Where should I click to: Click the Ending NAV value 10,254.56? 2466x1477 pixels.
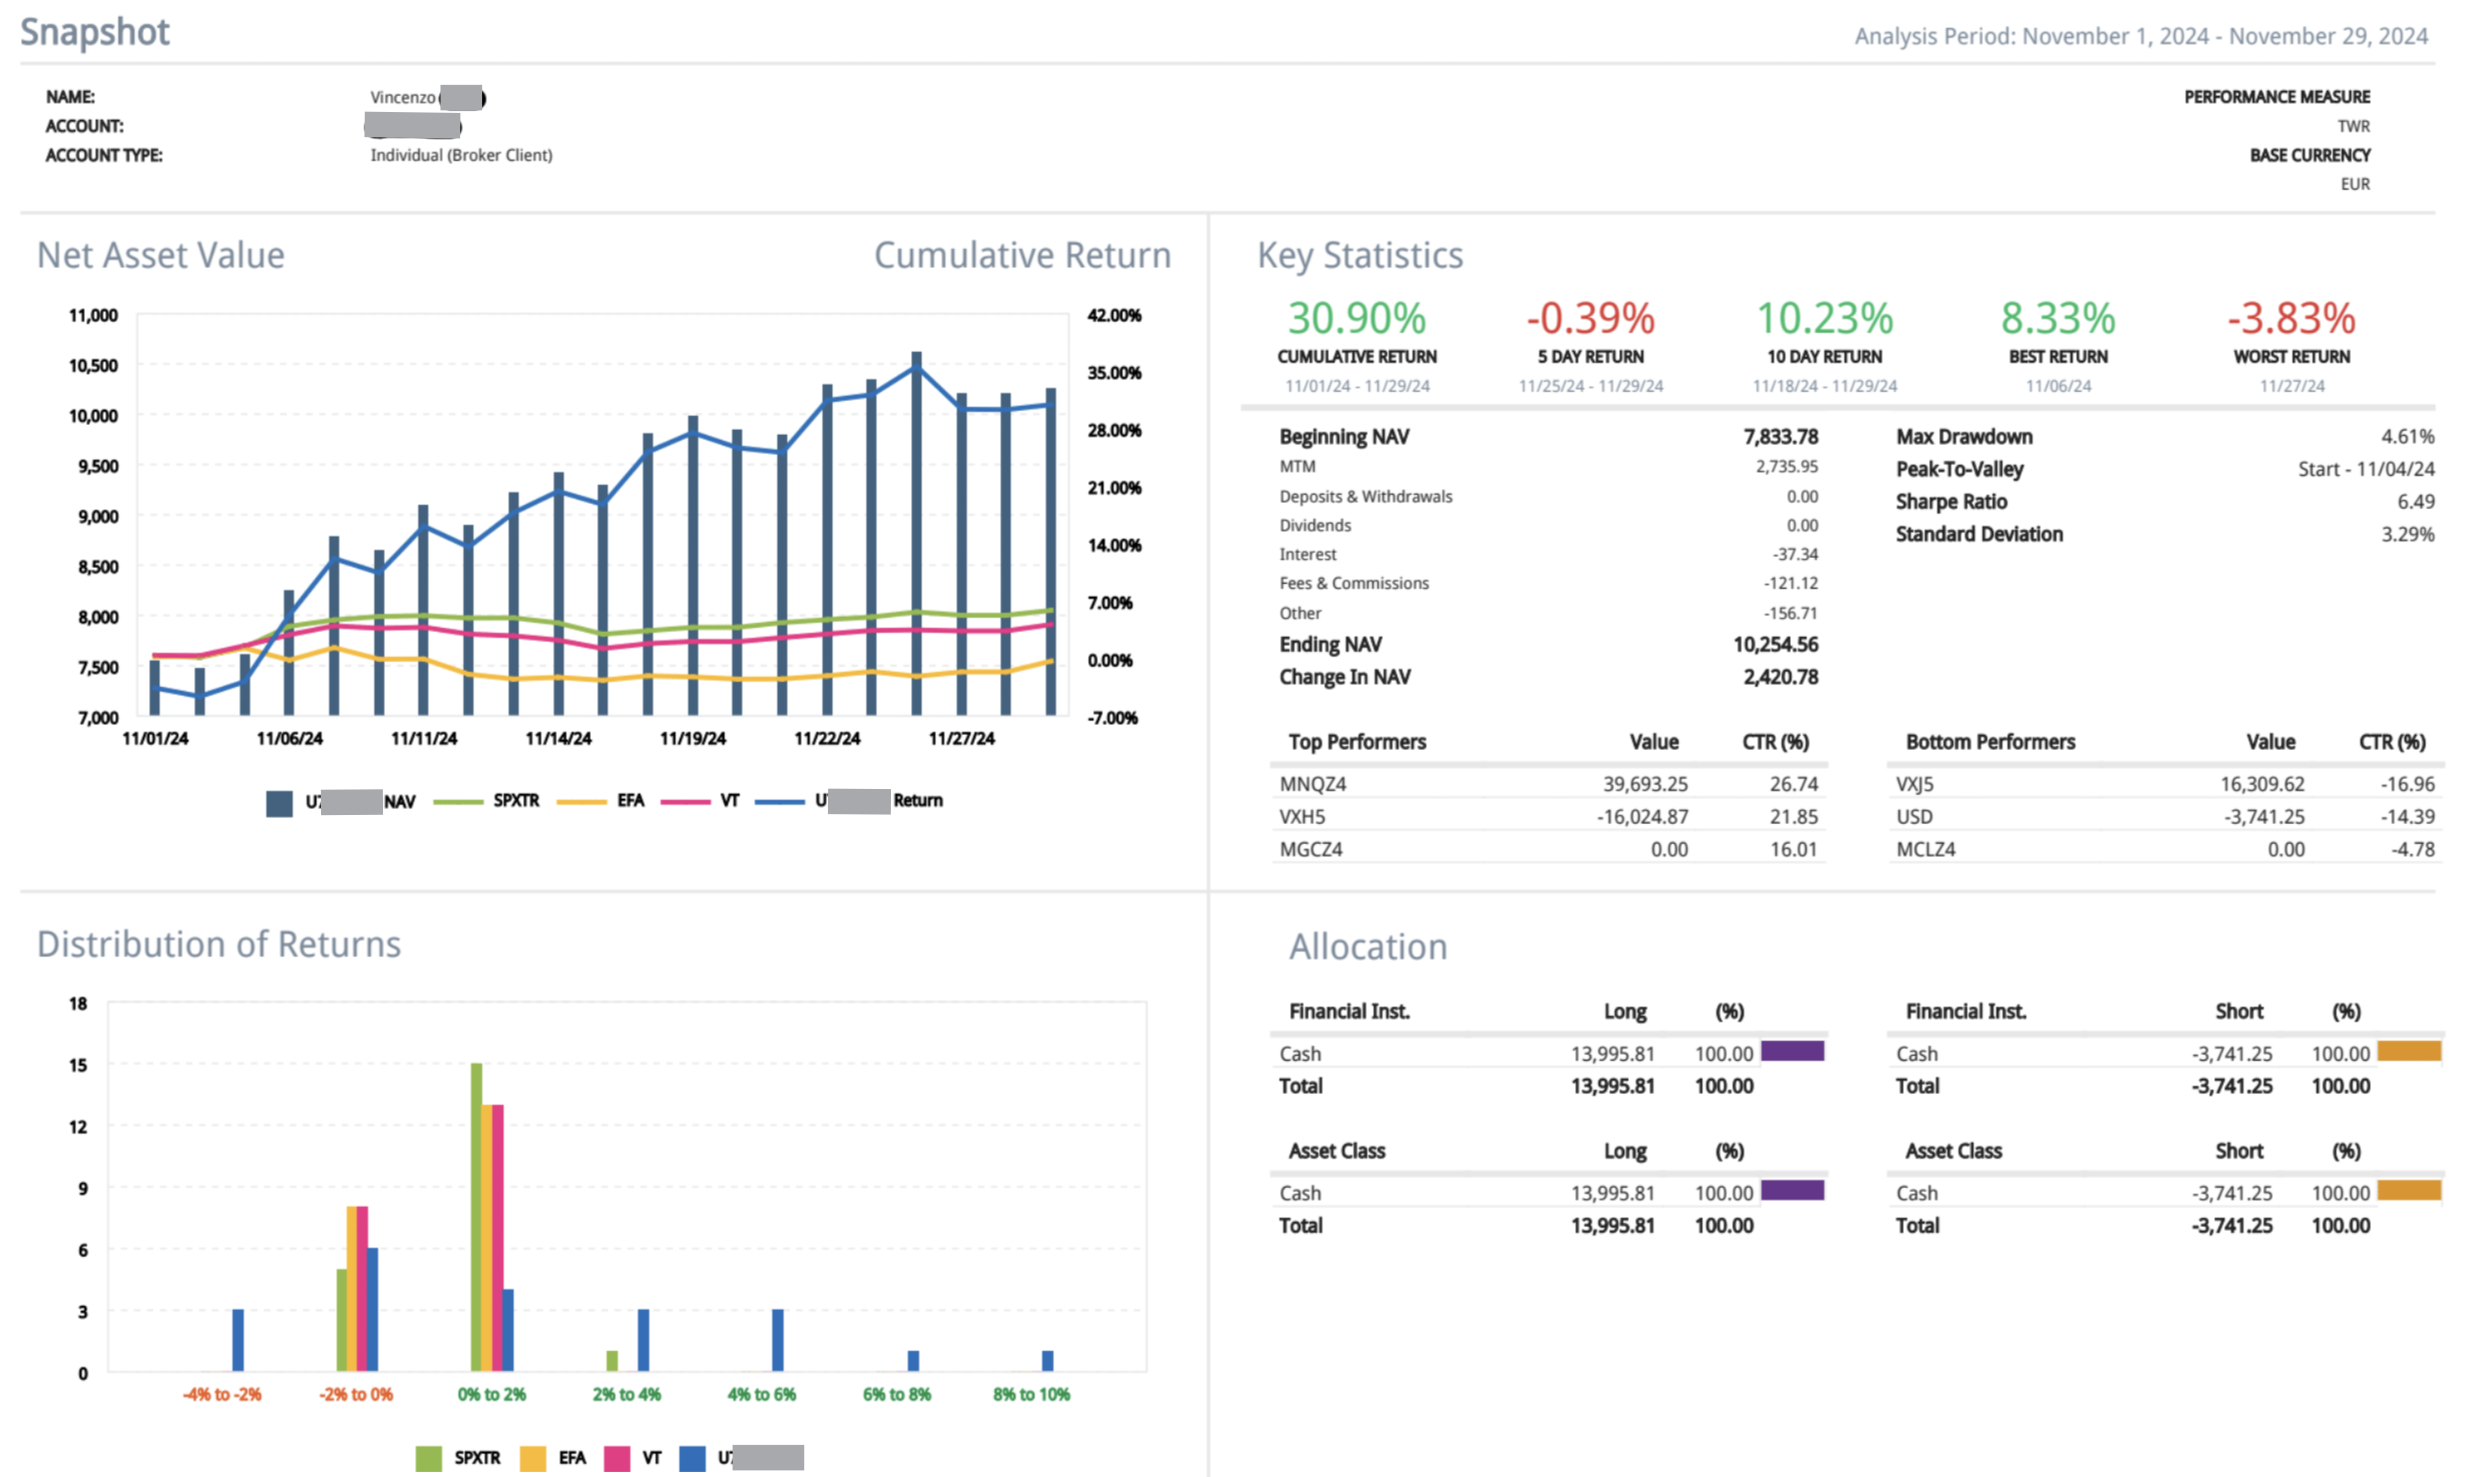click(1774, 645)
